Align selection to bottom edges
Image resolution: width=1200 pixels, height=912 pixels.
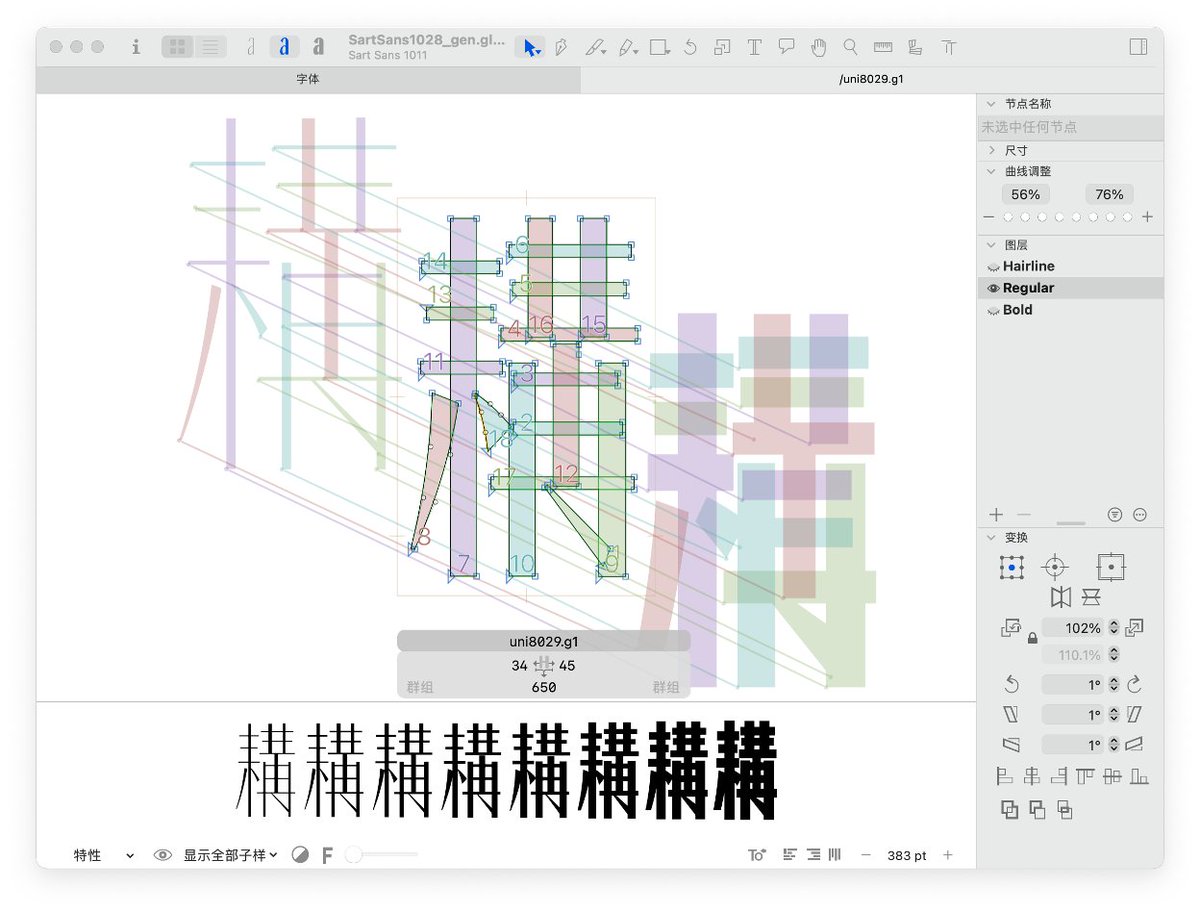tap(1140, 775)
